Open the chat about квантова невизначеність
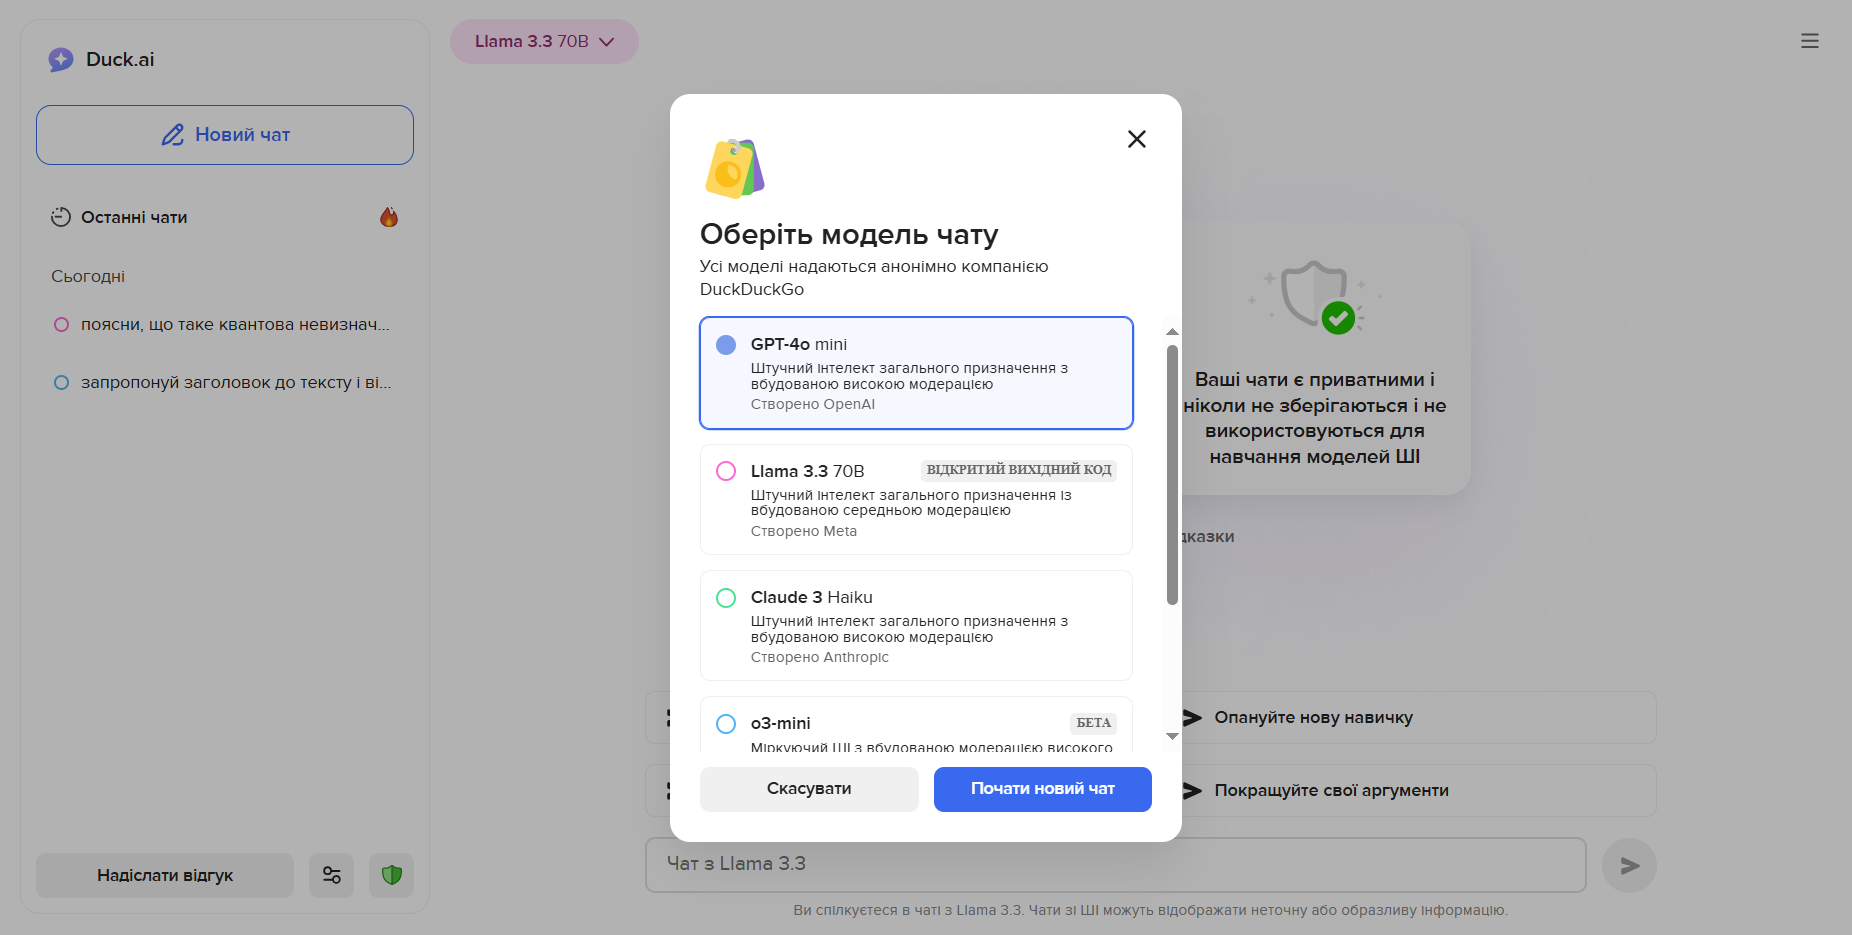Screen dimensions: 1852x935 [234, 325]
